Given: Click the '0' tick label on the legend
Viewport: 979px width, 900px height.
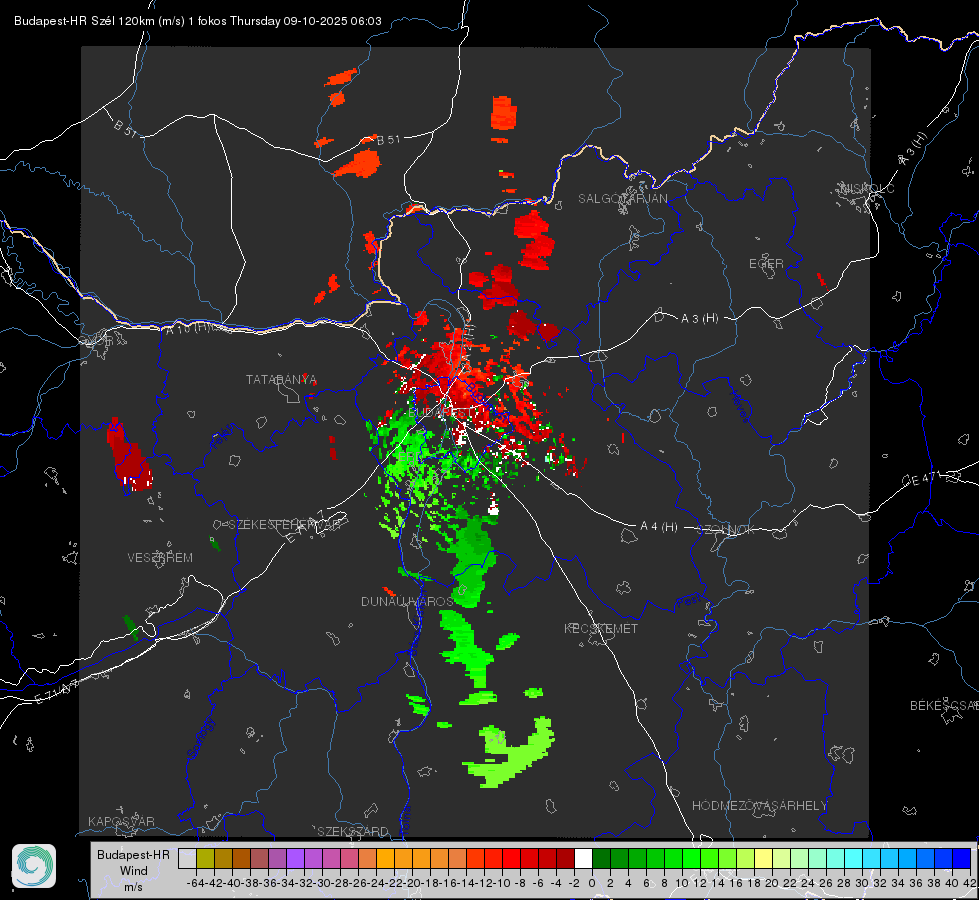Looking at the screenshot, I should 592,883.
